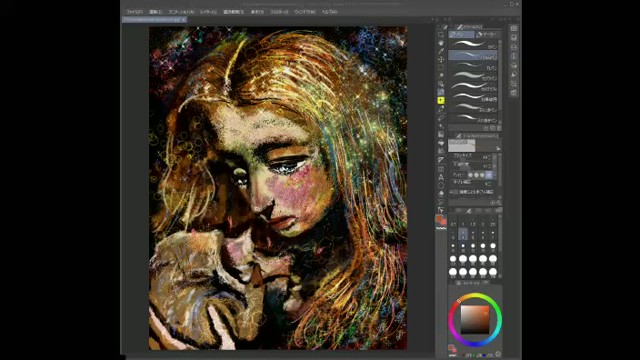Open アニメーション (Animation) menu

click(x=182, y=12)
